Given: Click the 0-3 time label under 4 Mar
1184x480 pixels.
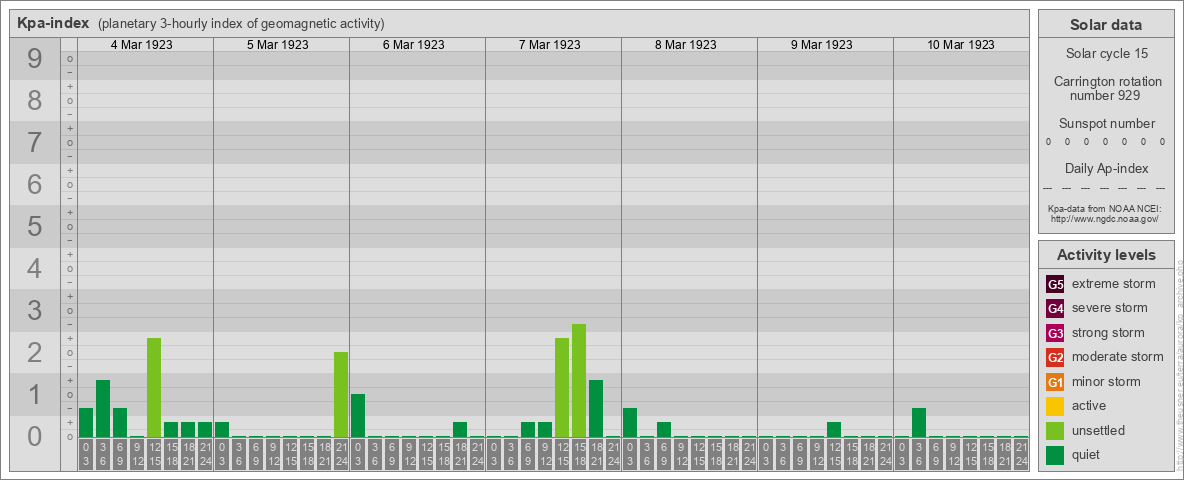Looking at the screenshot, I should [x=86, y=455].
